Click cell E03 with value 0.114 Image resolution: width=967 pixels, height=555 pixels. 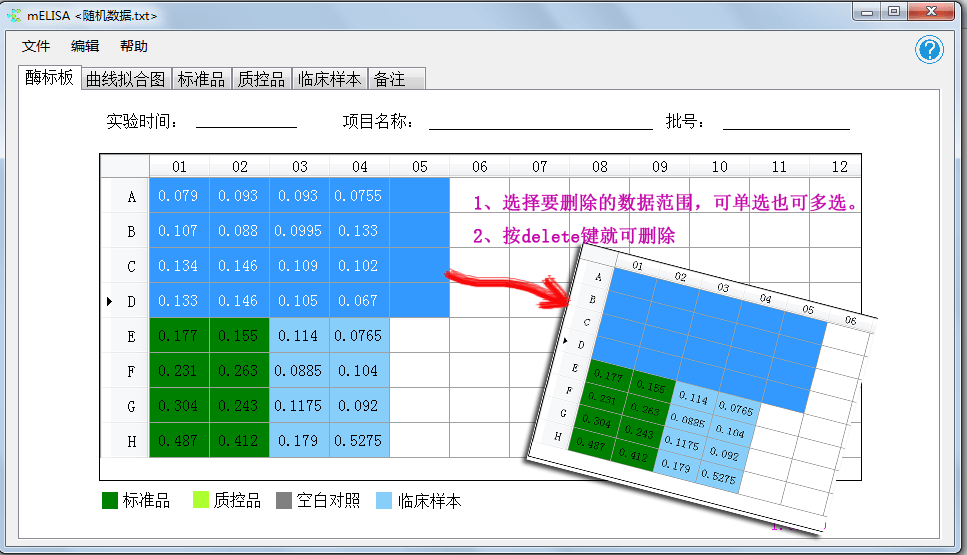point(299,335)
